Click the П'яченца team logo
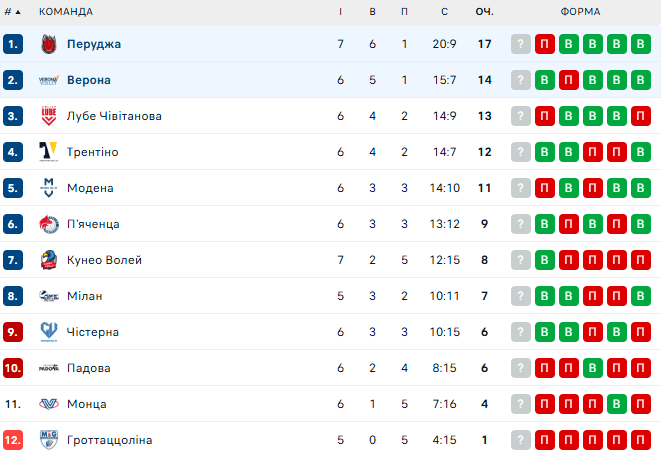 (x=48, y=224)
